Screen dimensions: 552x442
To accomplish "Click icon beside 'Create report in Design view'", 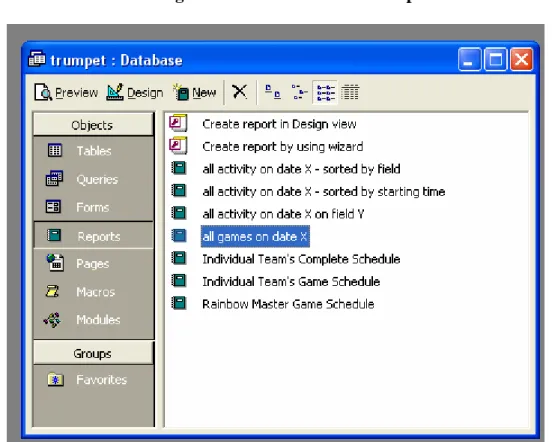I will pyautogui.click(x=178, y=123).
